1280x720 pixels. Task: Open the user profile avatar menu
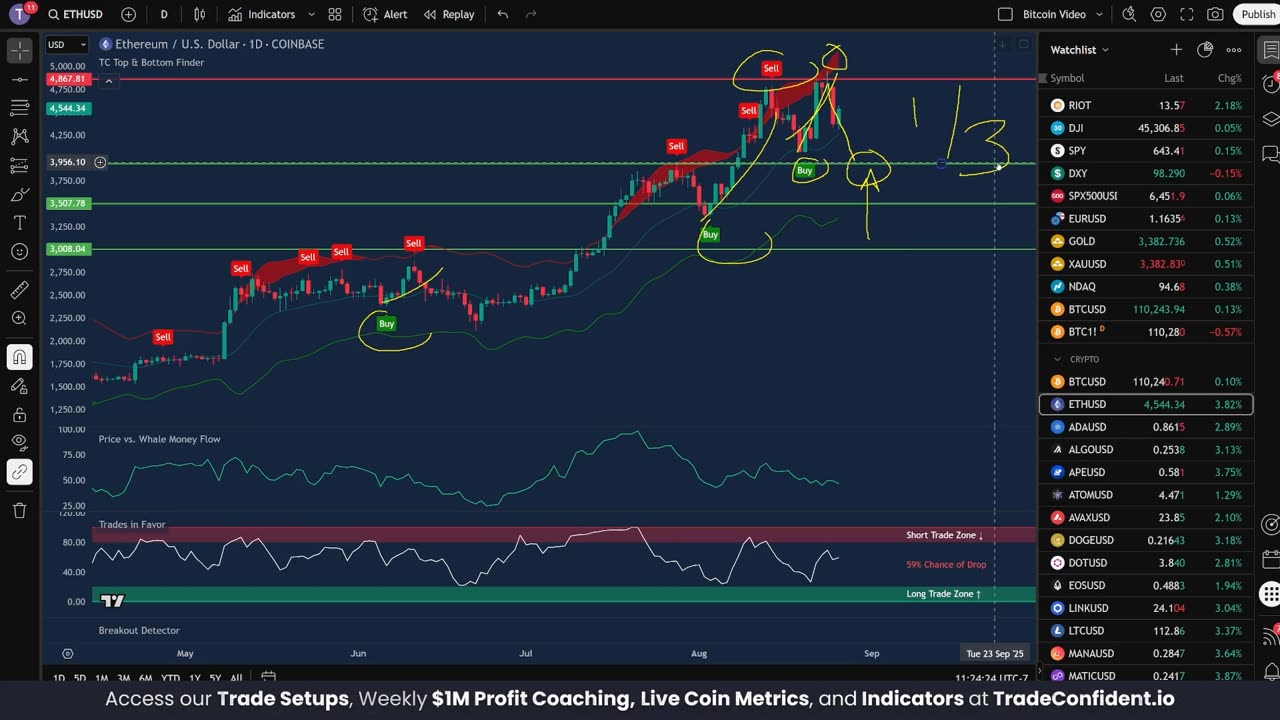coord(20,14)
